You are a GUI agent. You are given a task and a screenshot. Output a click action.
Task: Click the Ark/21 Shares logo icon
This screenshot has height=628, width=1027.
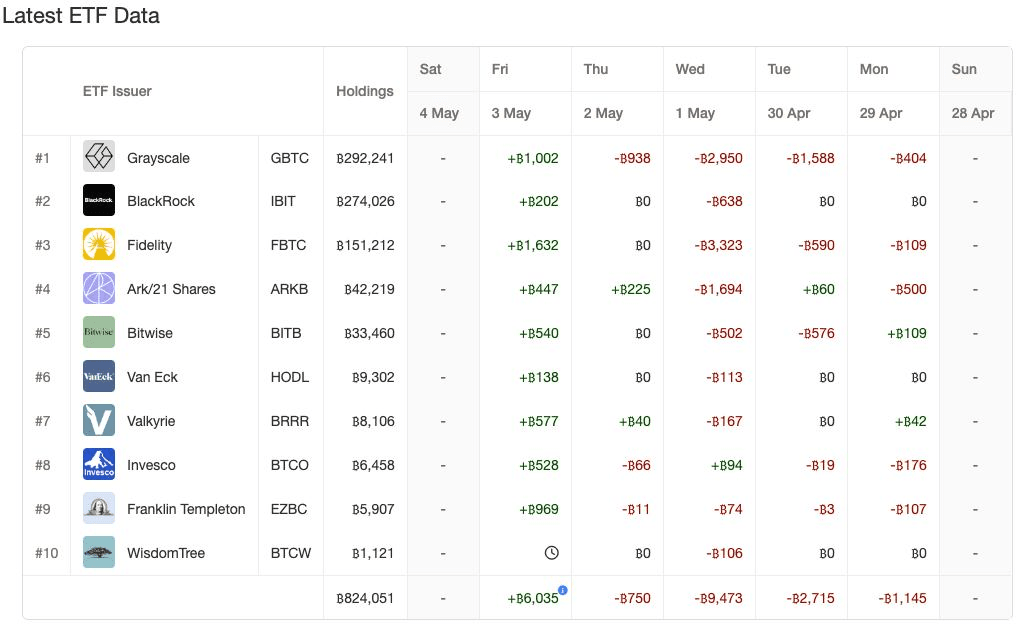pyautogui.click(x=99, y=289)
